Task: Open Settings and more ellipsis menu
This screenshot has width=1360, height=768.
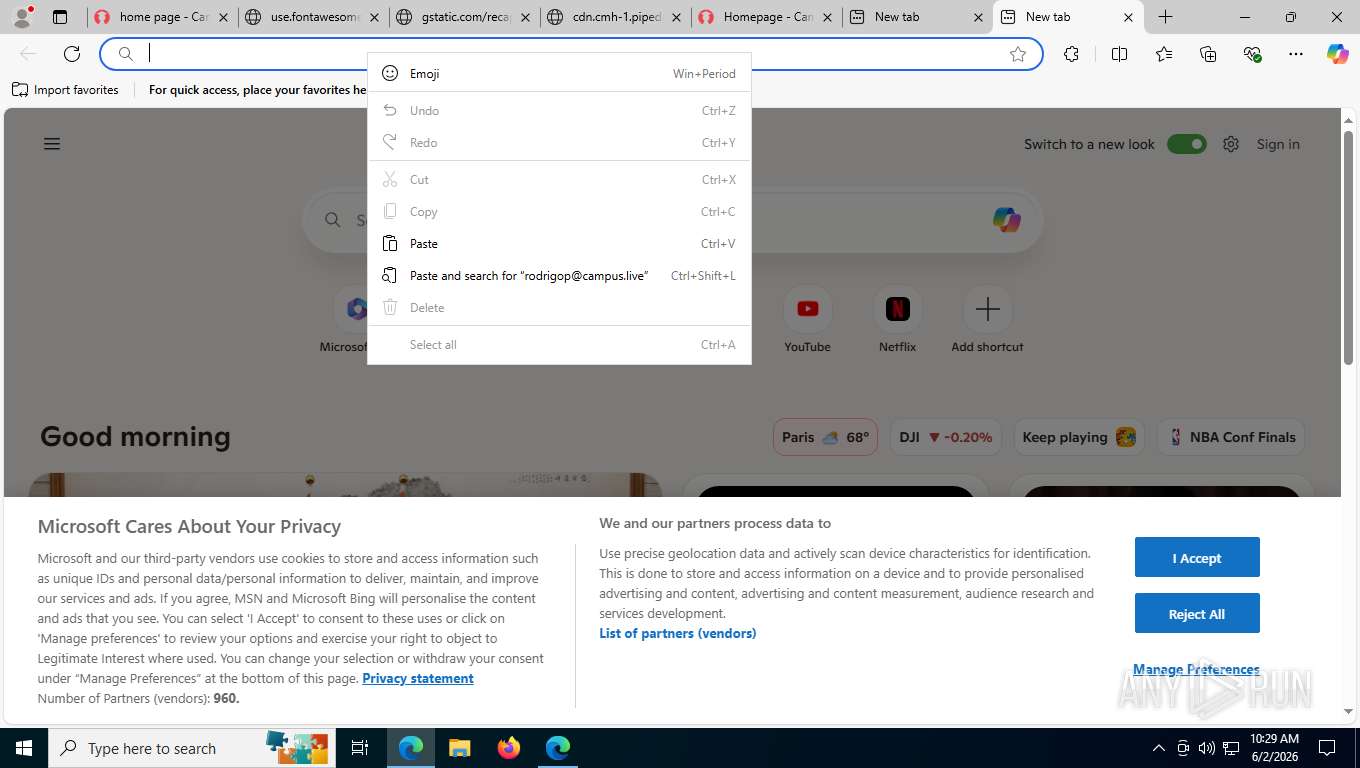Action: pos(1296,54)
